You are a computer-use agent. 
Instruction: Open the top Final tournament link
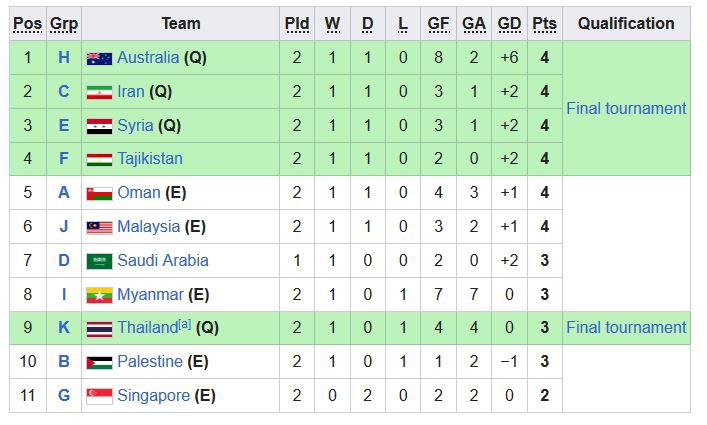click(626, 108)
